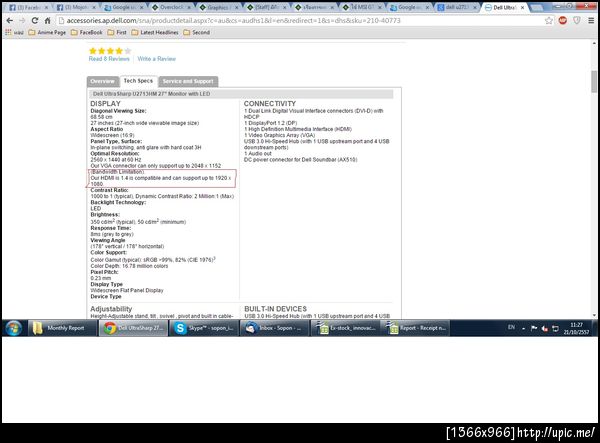Open the Skype taskbar window
Viewport: 600px width, 443px height.
pyautogui.click(x=204, y=328)
